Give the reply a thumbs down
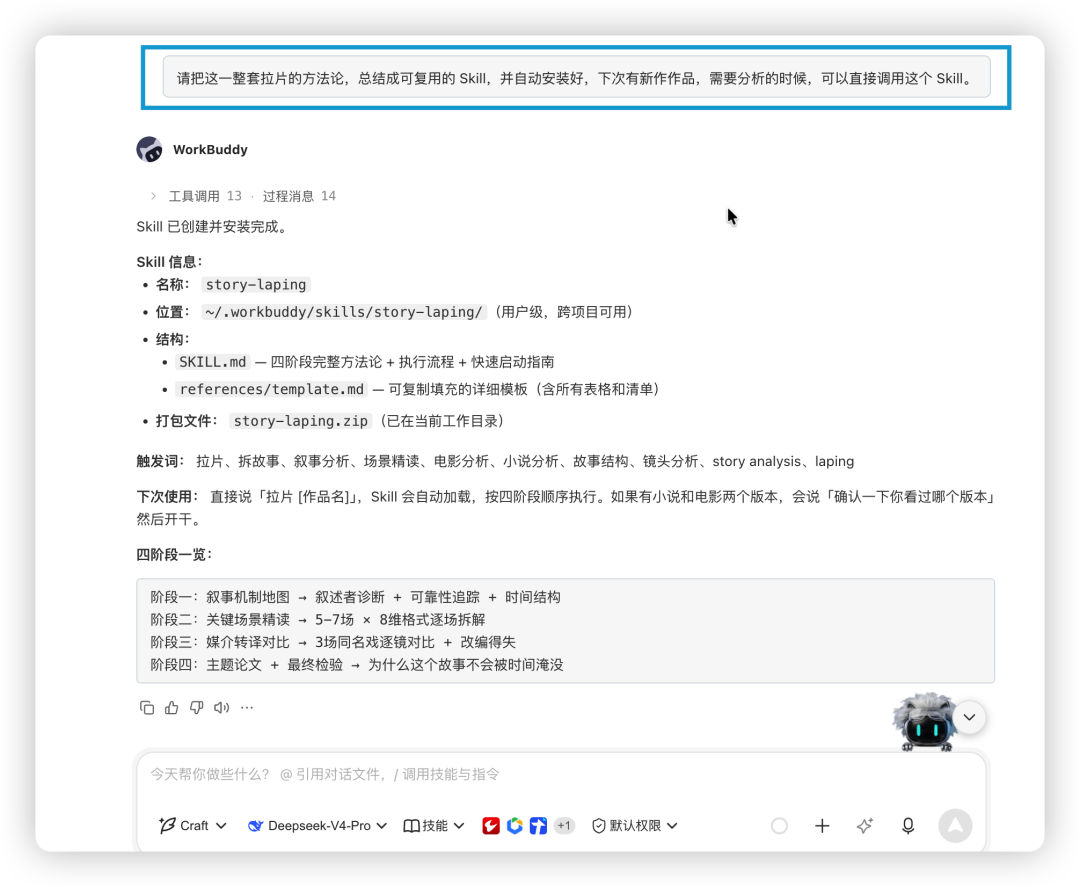The image size is (1080, 887). (196, 707)
